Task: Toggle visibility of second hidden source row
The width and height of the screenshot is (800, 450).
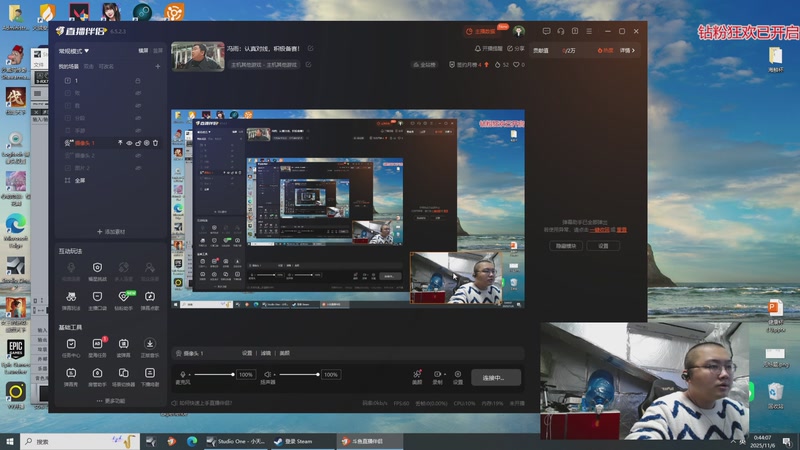Action: [138, 93]
